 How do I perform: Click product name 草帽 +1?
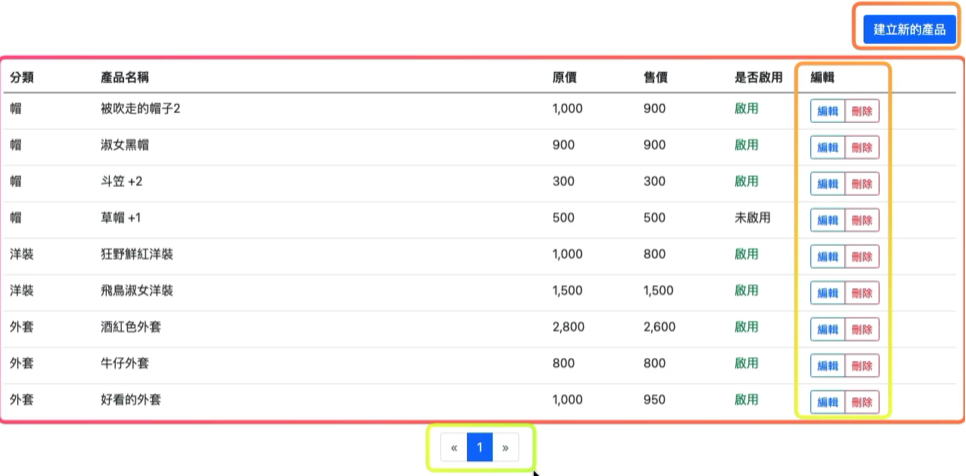pos(121,218)
